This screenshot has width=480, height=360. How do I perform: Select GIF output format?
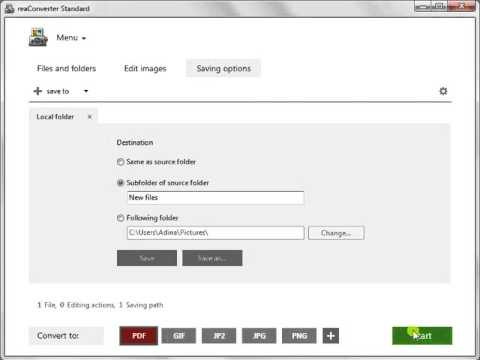(x=179, y=336)
